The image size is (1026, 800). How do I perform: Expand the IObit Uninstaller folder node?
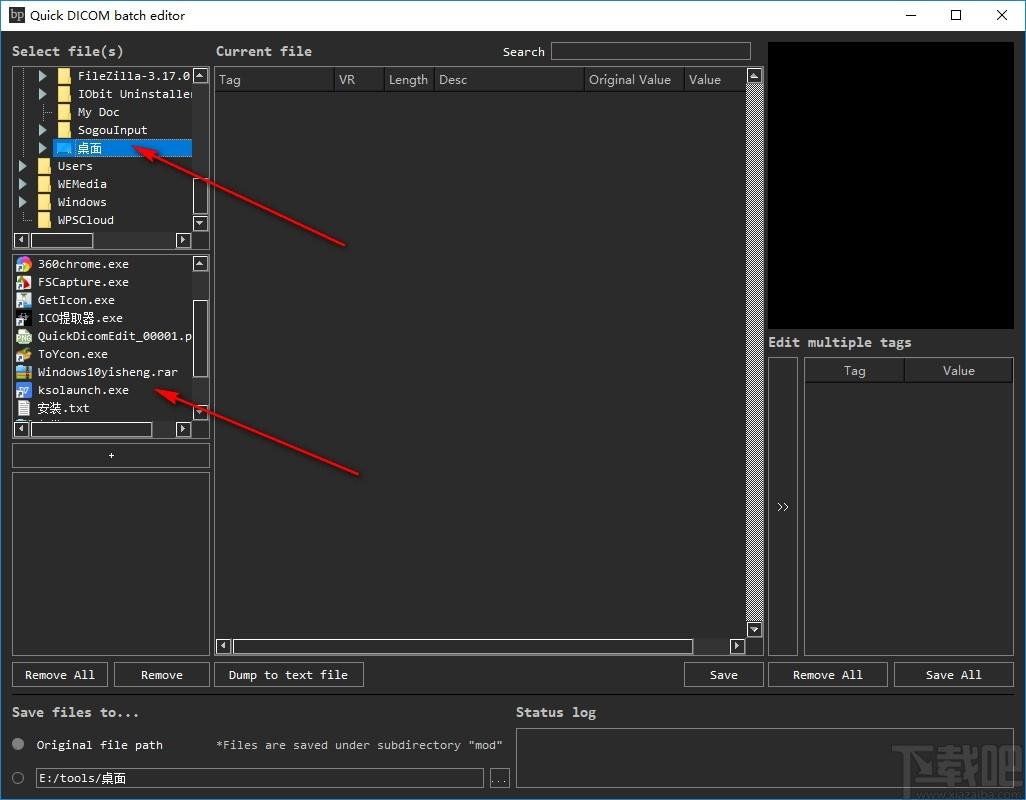tap(43, 94)
